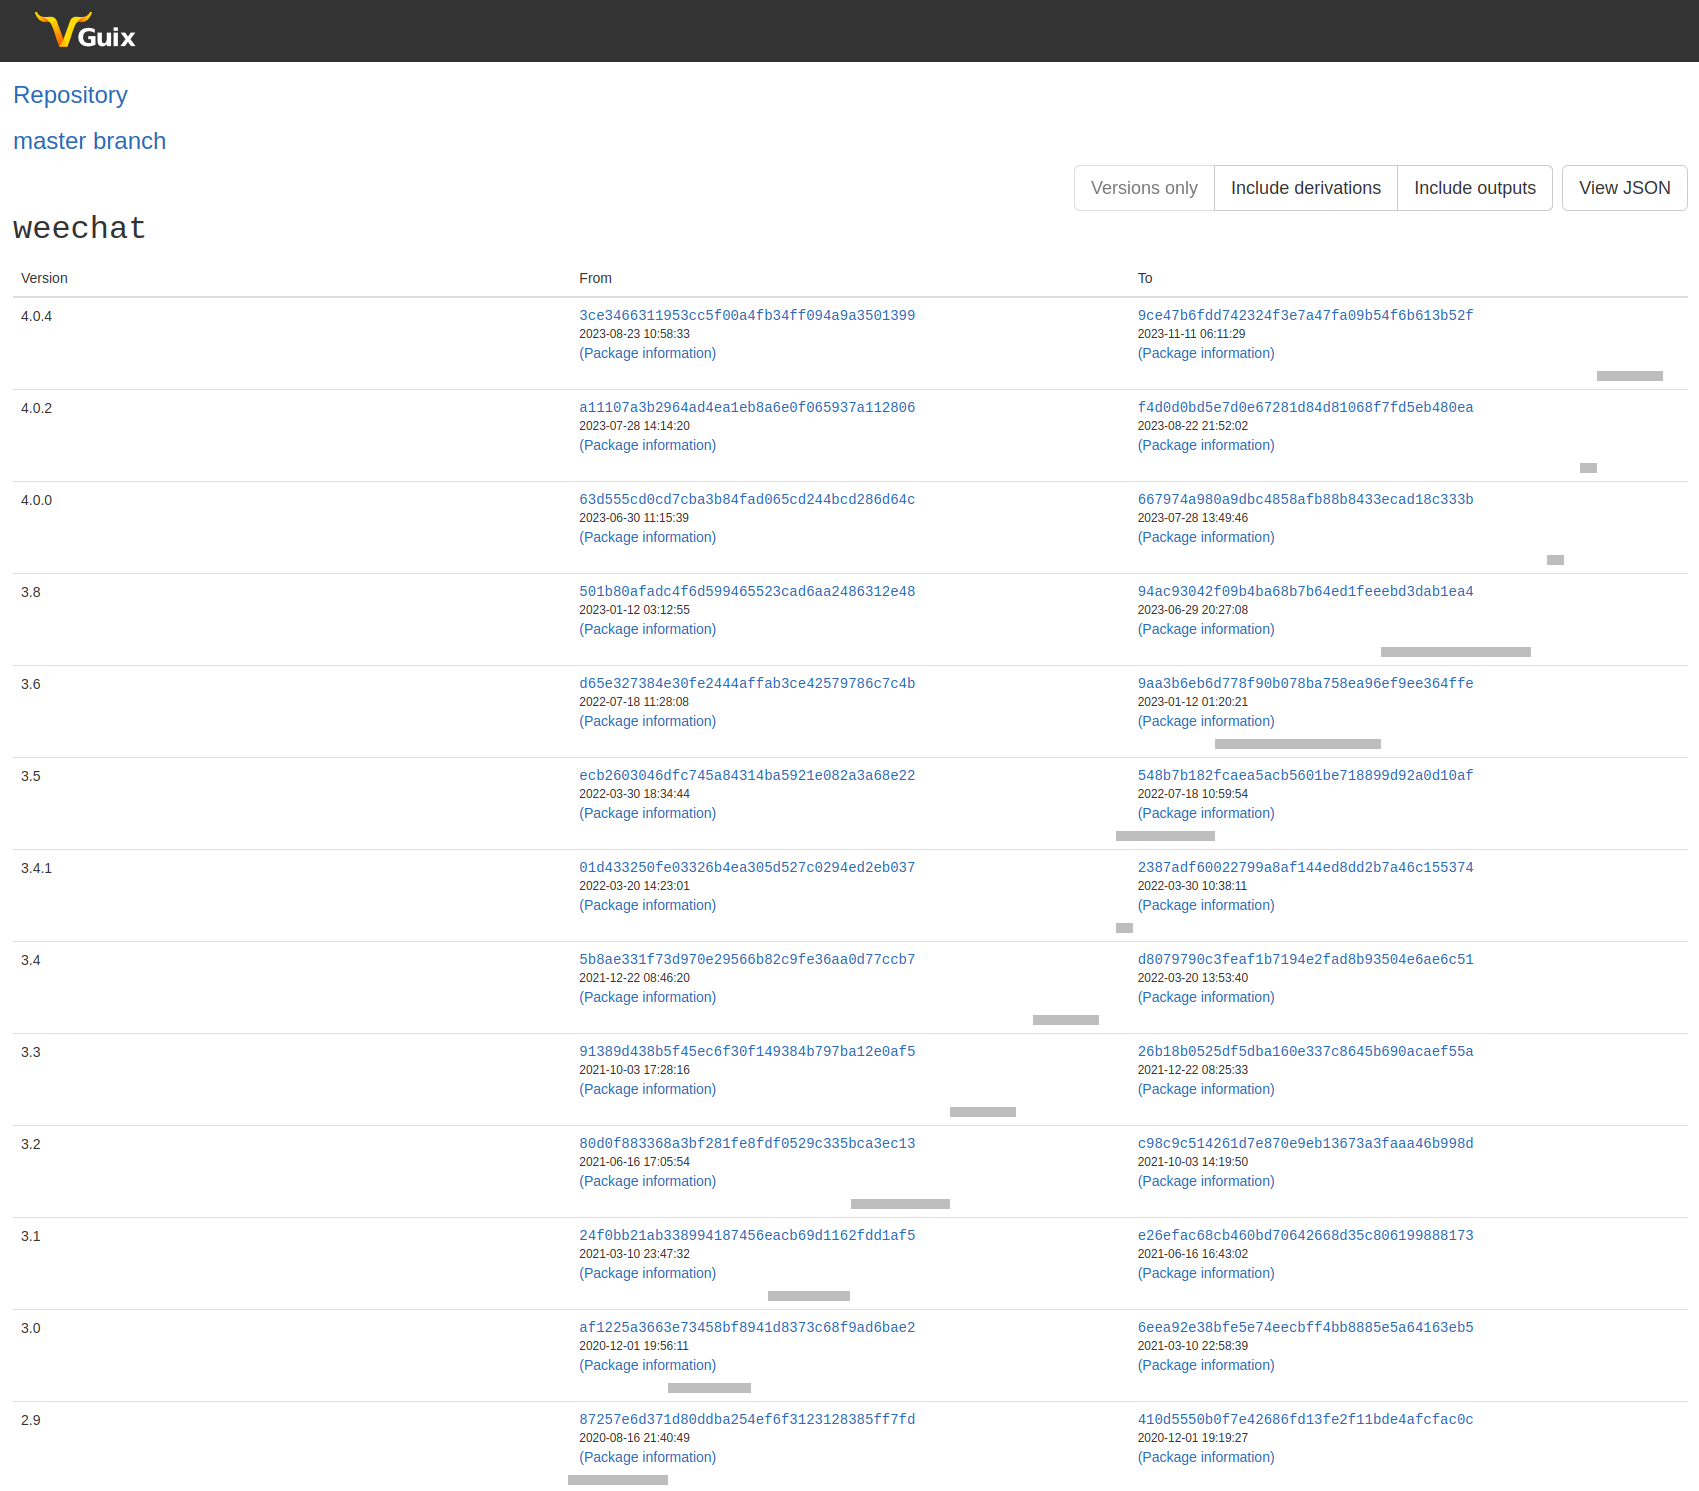The height and width of the screenshot is (1491, 1699).
Task: Open From commit a11107a3b2964ad4 for version 4.0.2
Action: [747, 407]
